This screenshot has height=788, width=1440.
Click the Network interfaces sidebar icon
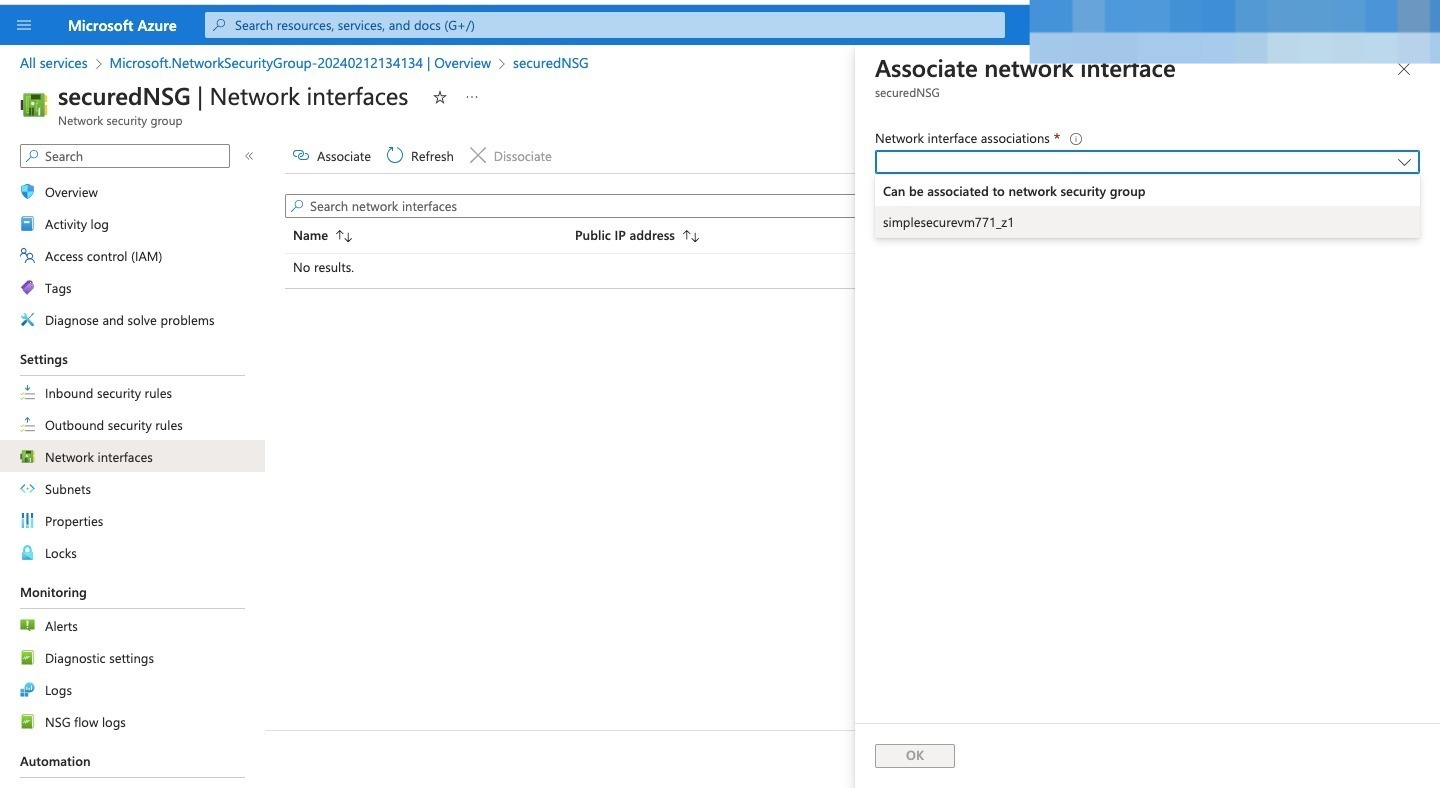coord(28,457)
